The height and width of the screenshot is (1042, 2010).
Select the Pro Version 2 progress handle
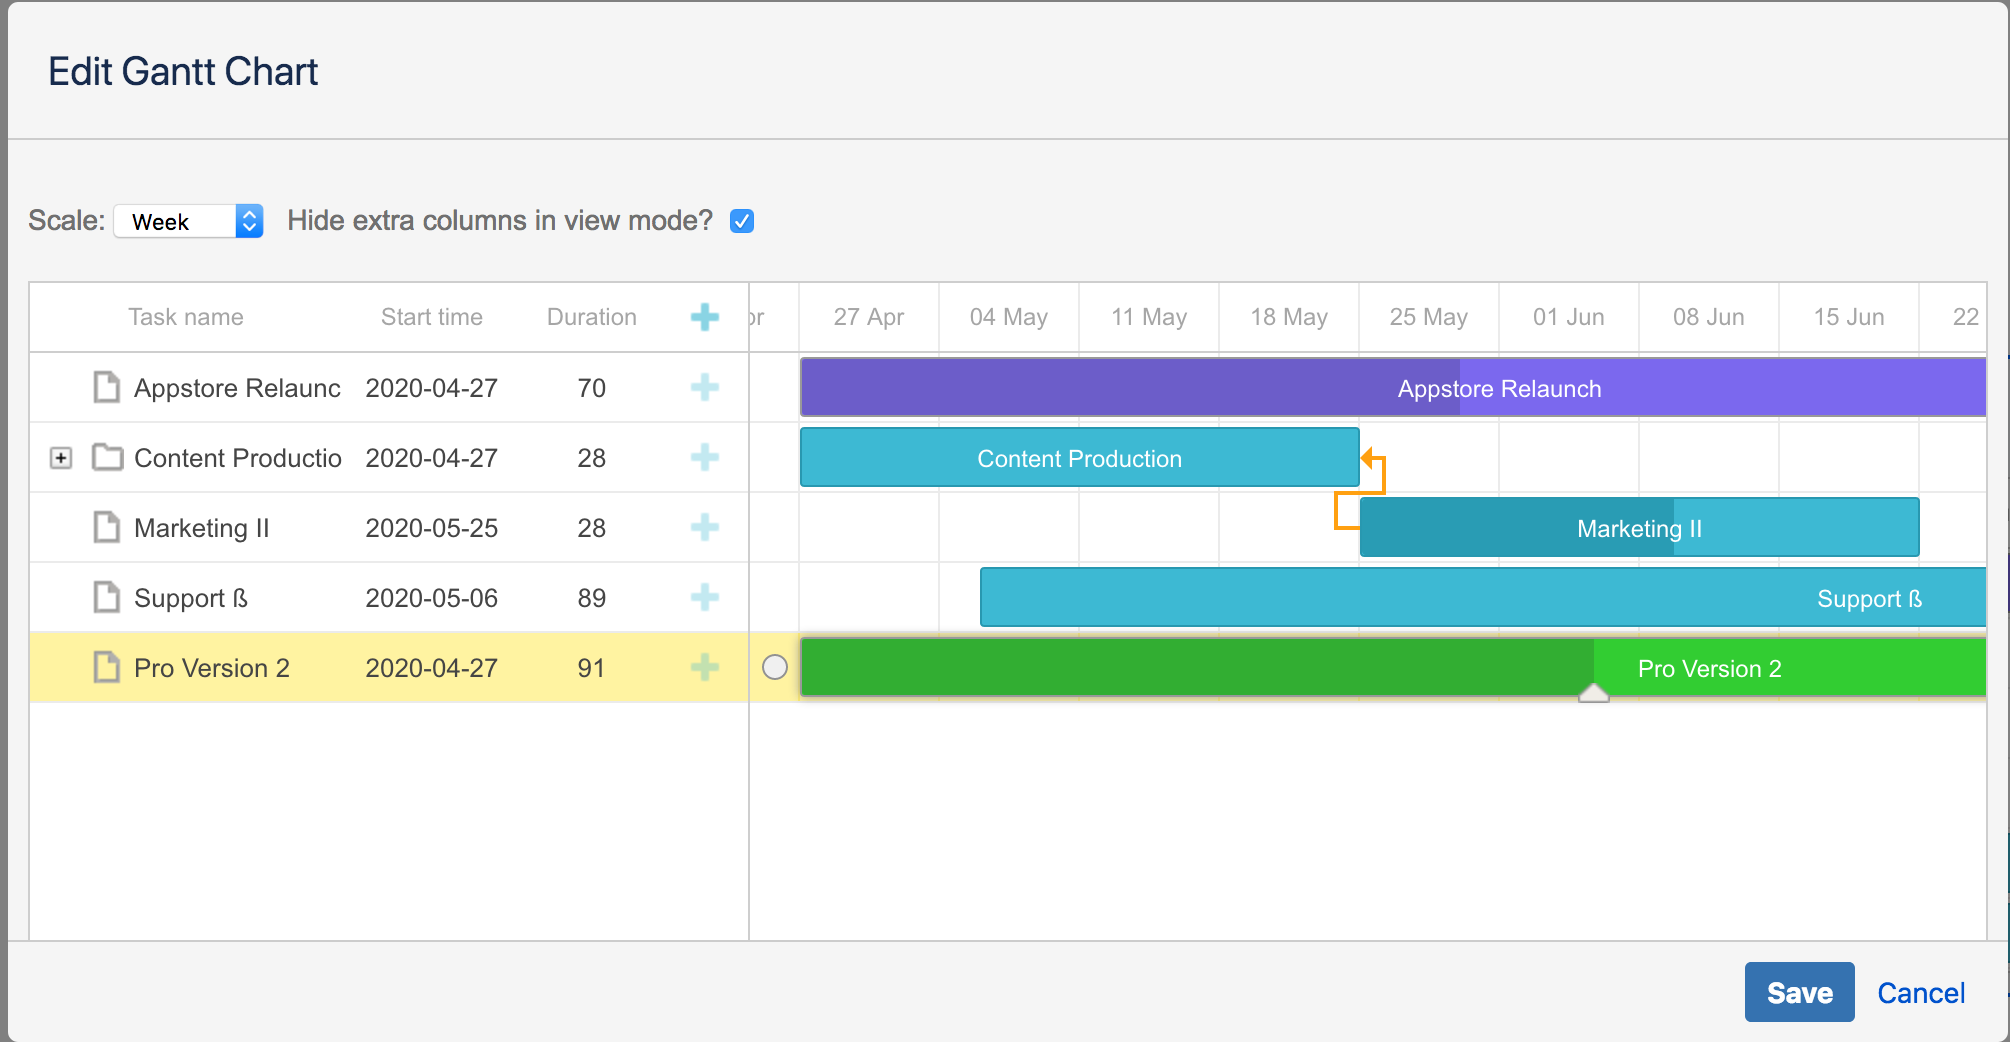[1593, 693]
